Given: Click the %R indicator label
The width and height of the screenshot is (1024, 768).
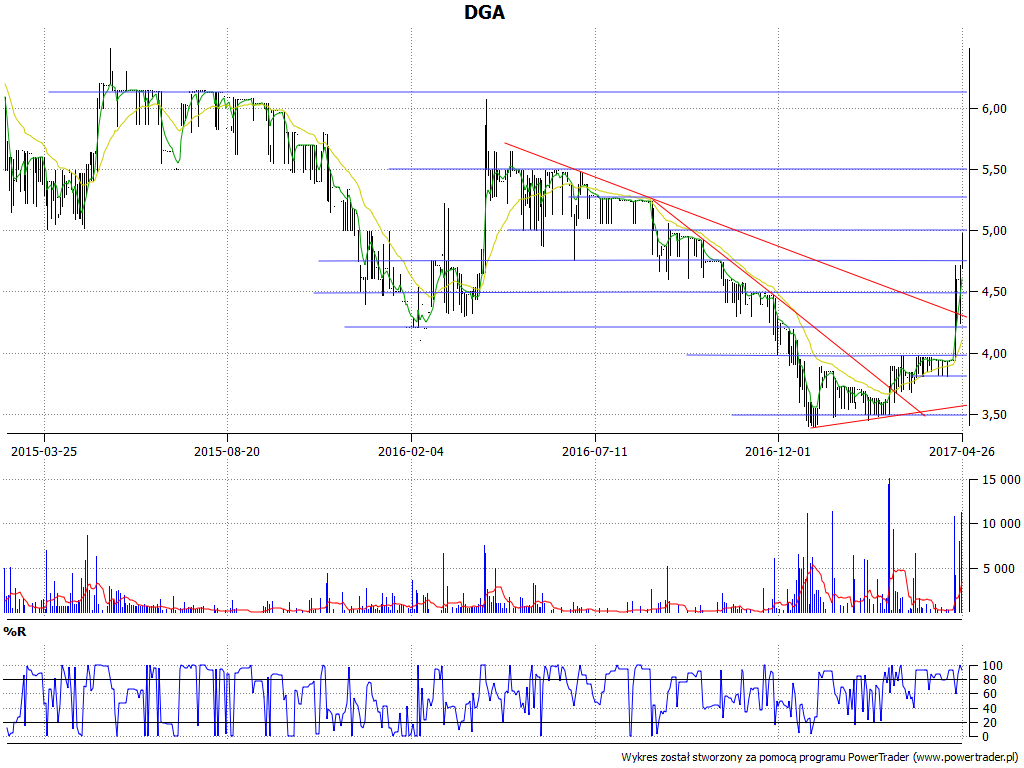Looking at the screenshot, I should coord(14,632).
